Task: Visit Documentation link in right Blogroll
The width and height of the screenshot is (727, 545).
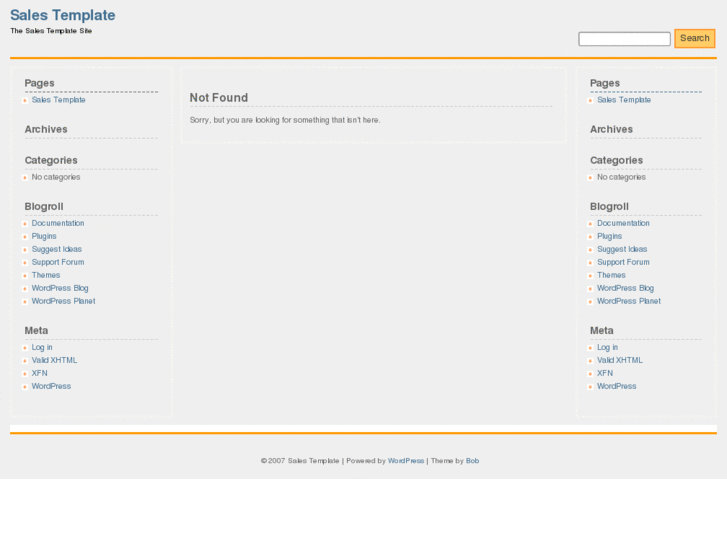Action: point(623,223)
